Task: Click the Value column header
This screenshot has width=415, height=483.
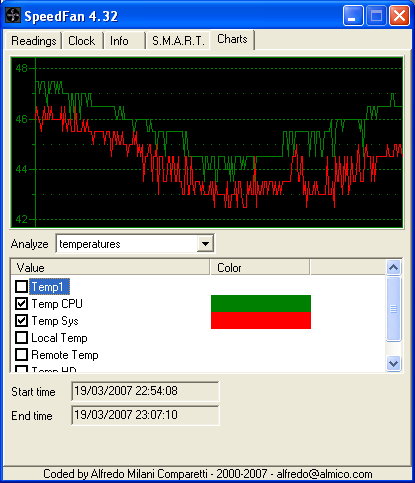Action: point(110,267)
